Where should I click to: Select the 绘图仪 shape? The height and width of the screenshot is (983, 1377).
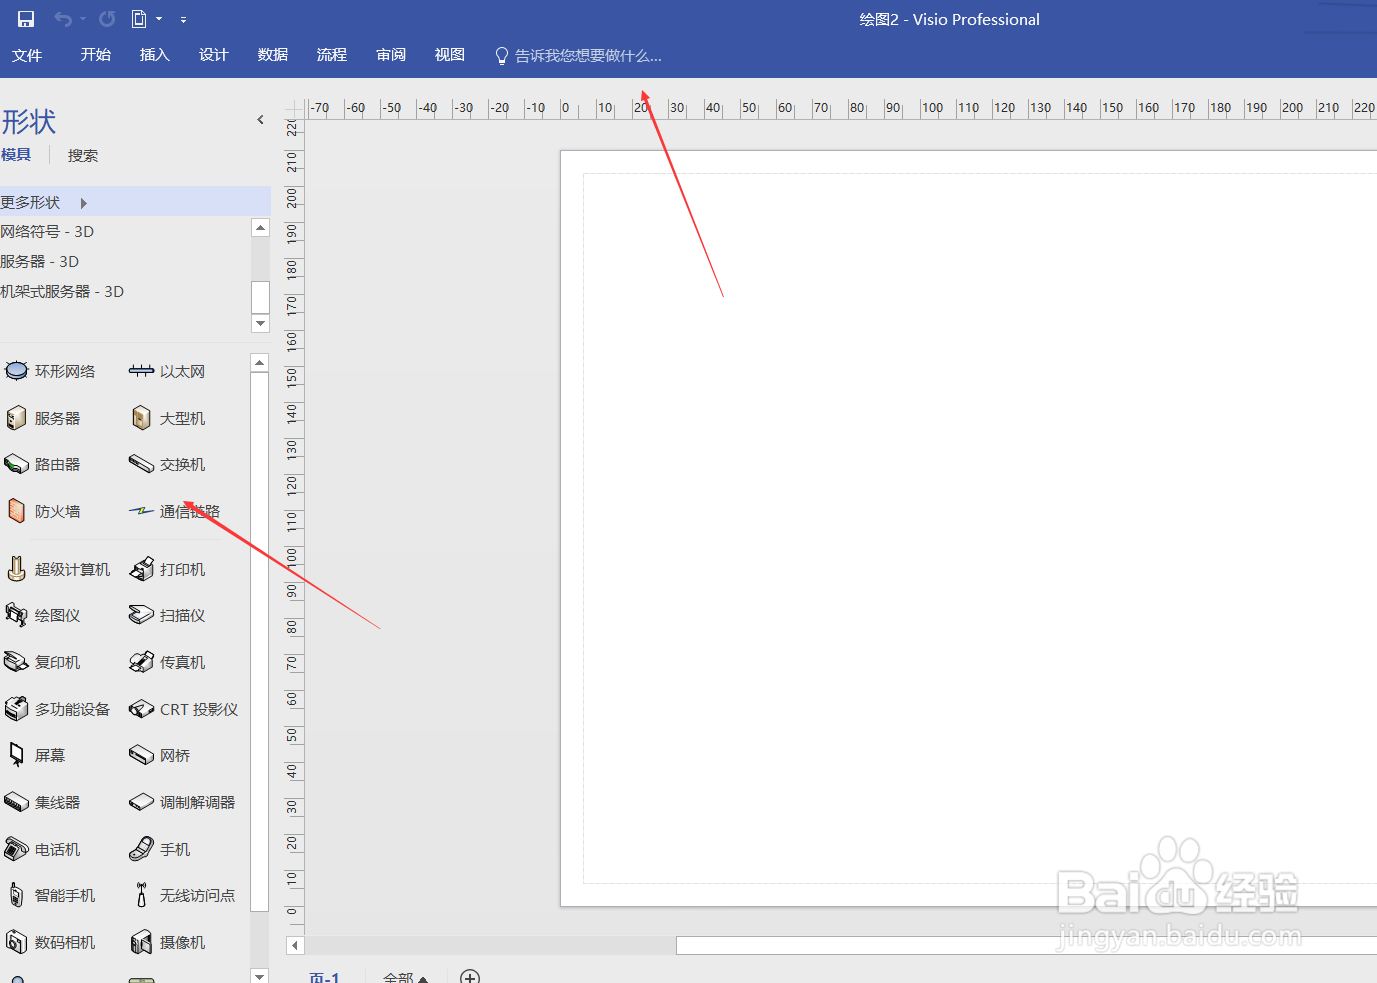pyautogui.click(x=42, y=615)
